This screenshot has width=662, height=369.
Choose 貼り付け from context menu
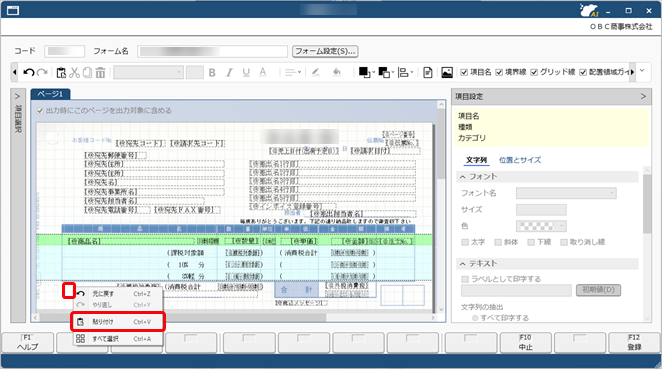coord(118,322)
